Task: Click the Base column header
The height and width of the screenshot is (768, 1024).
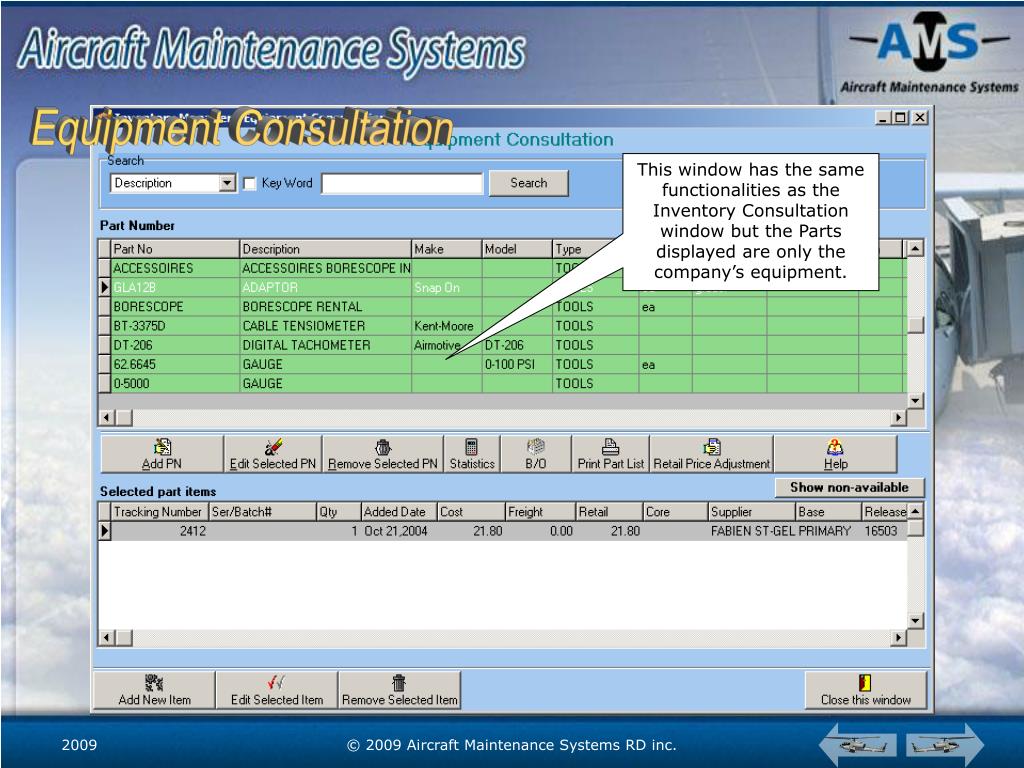Action: pyautogui.click(x=828, y=511)
